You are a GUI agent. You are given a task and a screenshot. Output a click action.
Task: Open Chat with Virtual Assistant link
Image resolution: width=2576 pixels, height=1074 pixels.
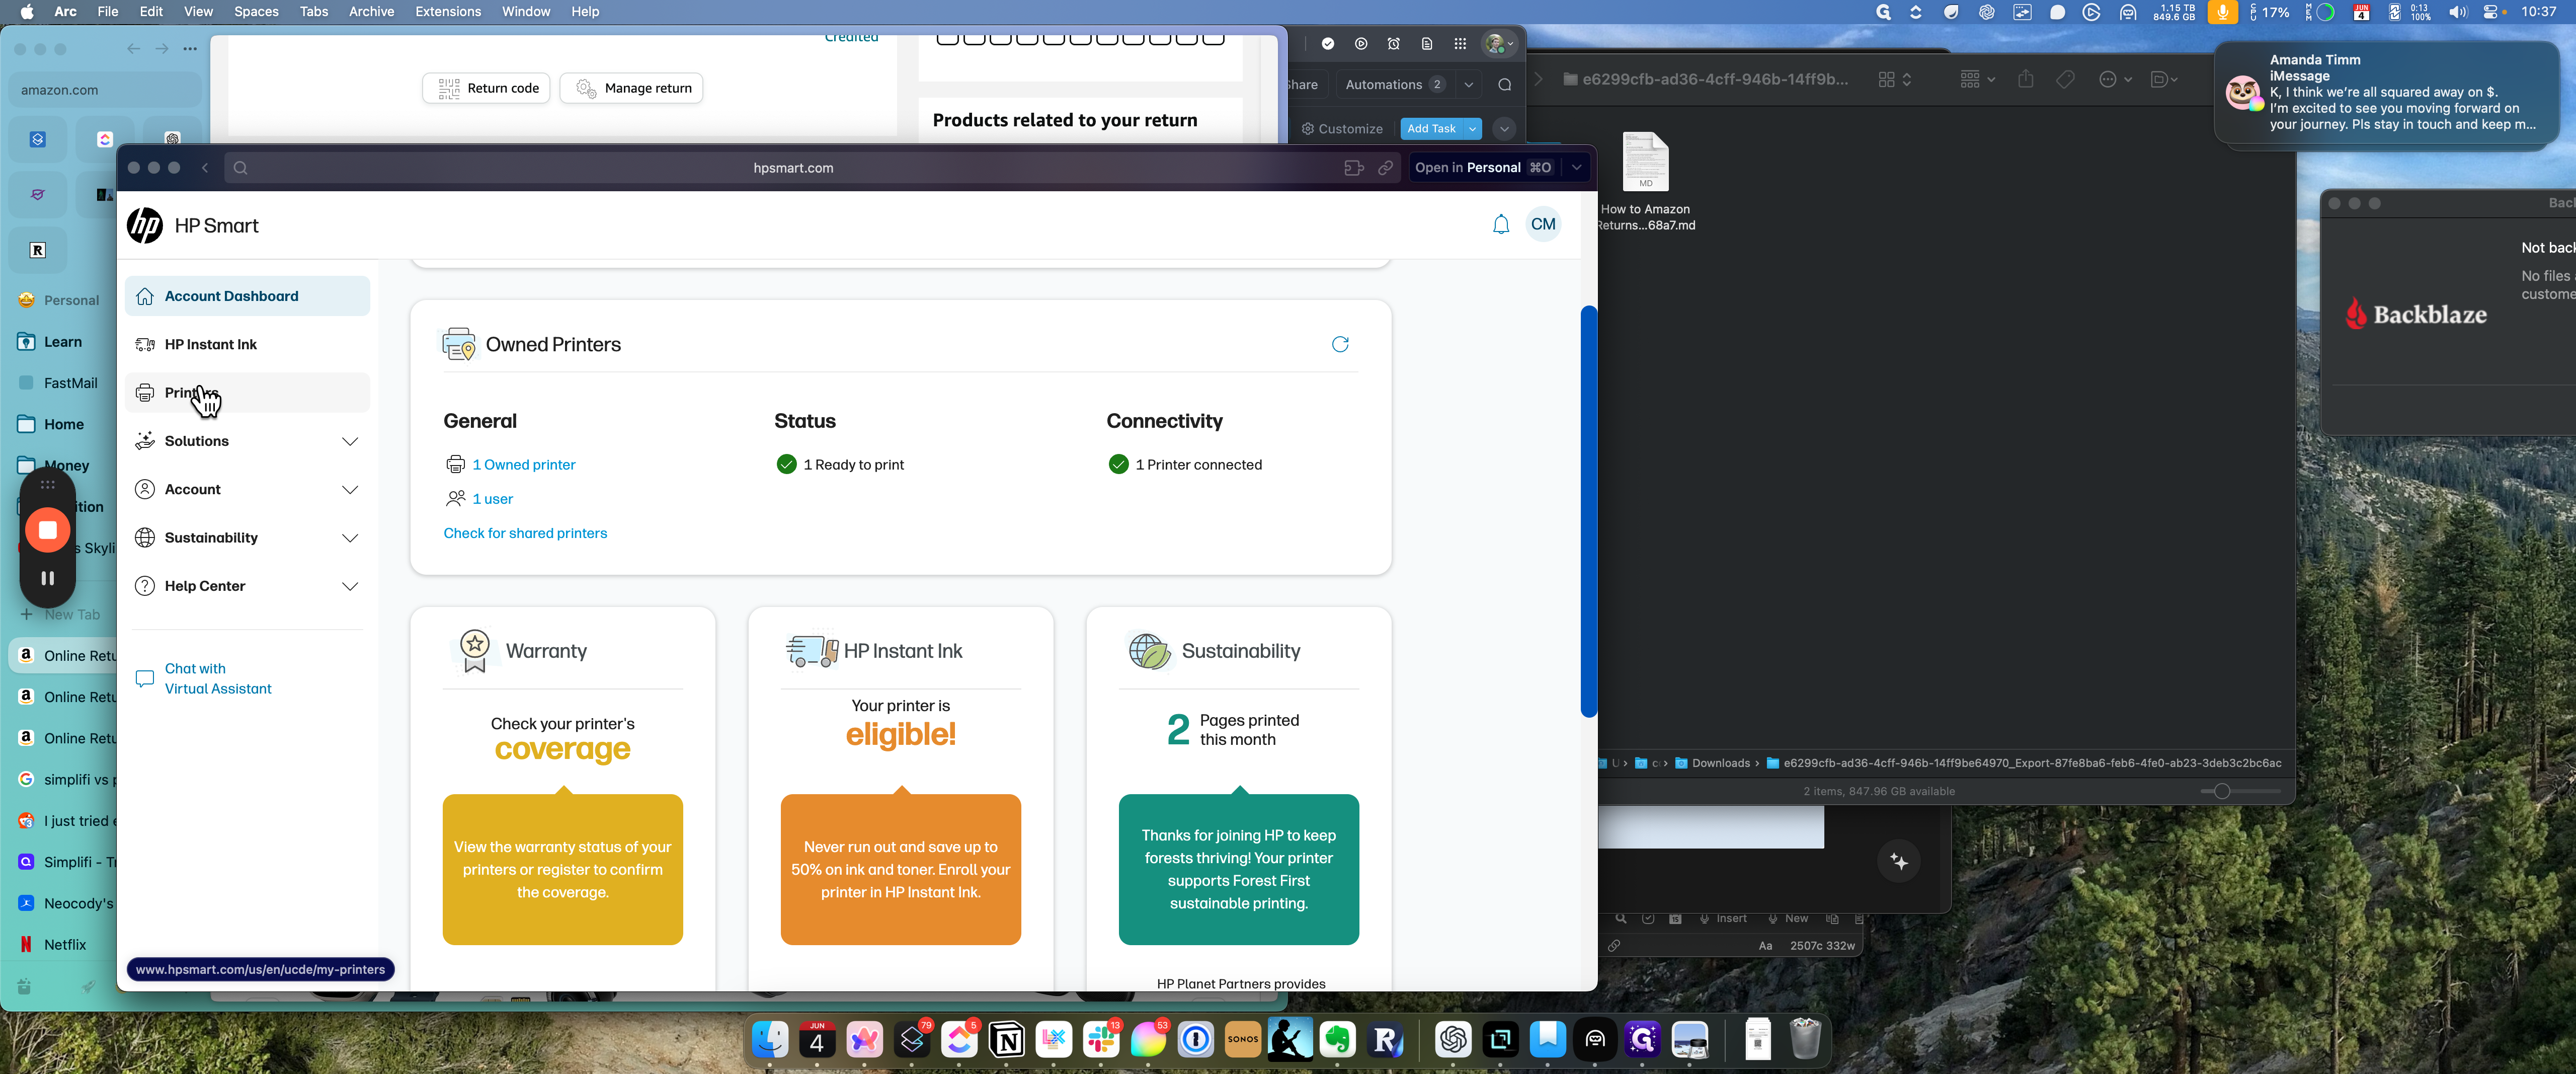point(218,678)
